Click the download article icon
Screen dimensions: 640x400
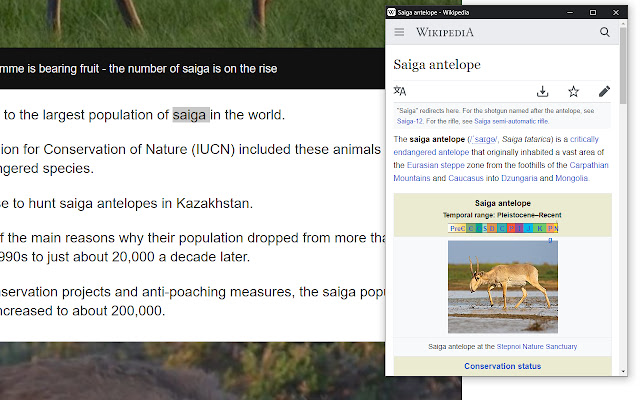[x=542, y=91]
